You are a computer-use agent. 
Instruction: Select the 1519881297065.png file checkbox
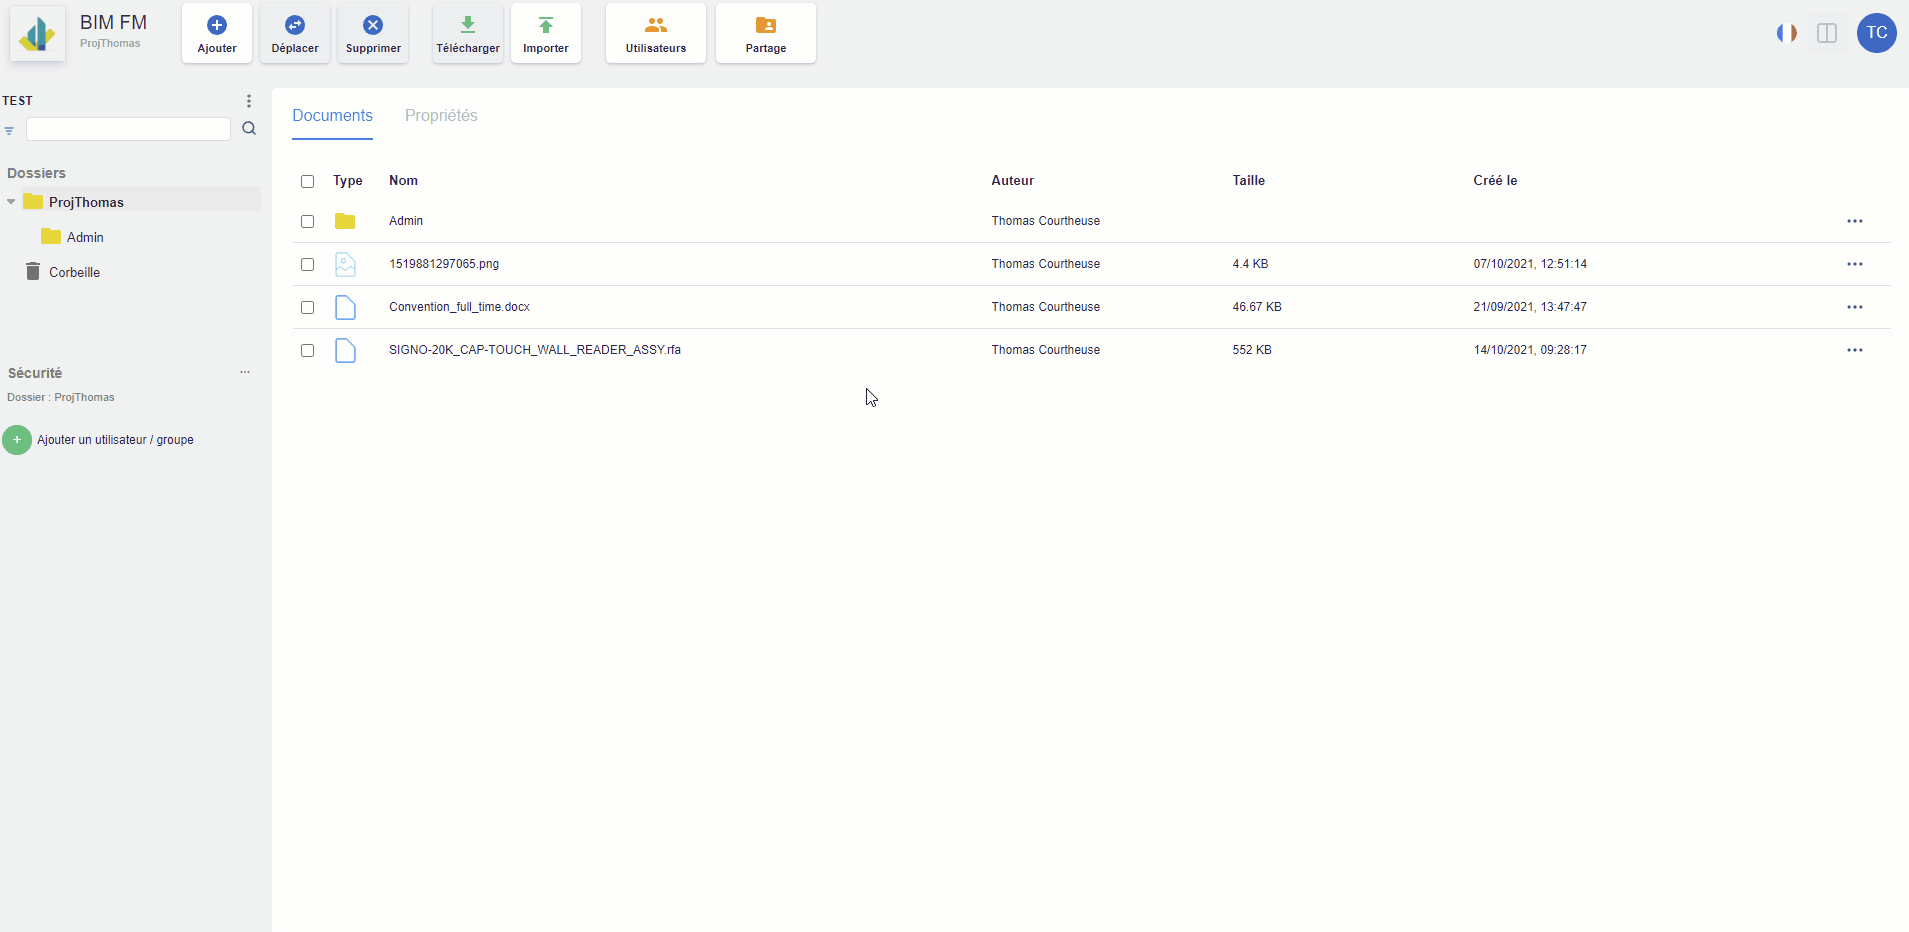coord(307,264)
